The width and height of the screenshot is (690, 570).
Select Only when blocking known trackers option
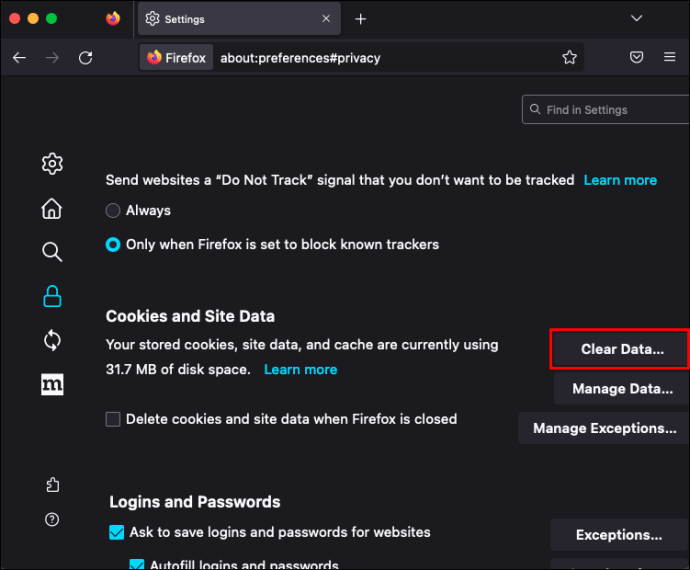tap(114, 244)
